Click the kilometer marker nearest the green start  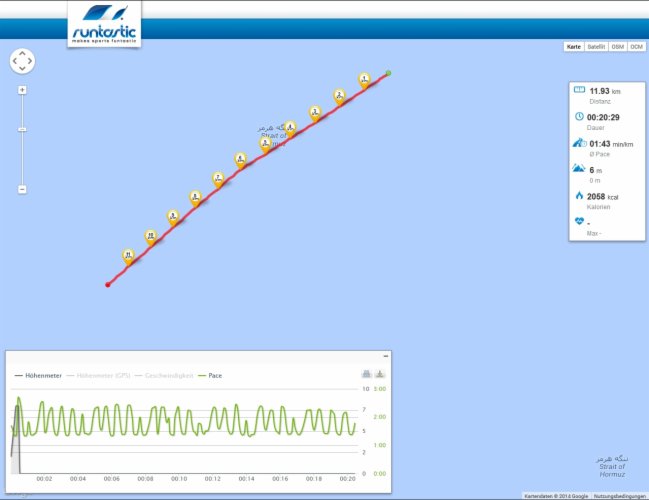click(365, 79)
